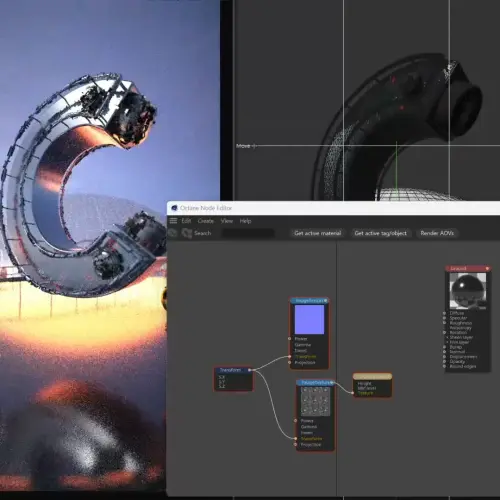Click the Transform node output port

click(x=250, y=370)
